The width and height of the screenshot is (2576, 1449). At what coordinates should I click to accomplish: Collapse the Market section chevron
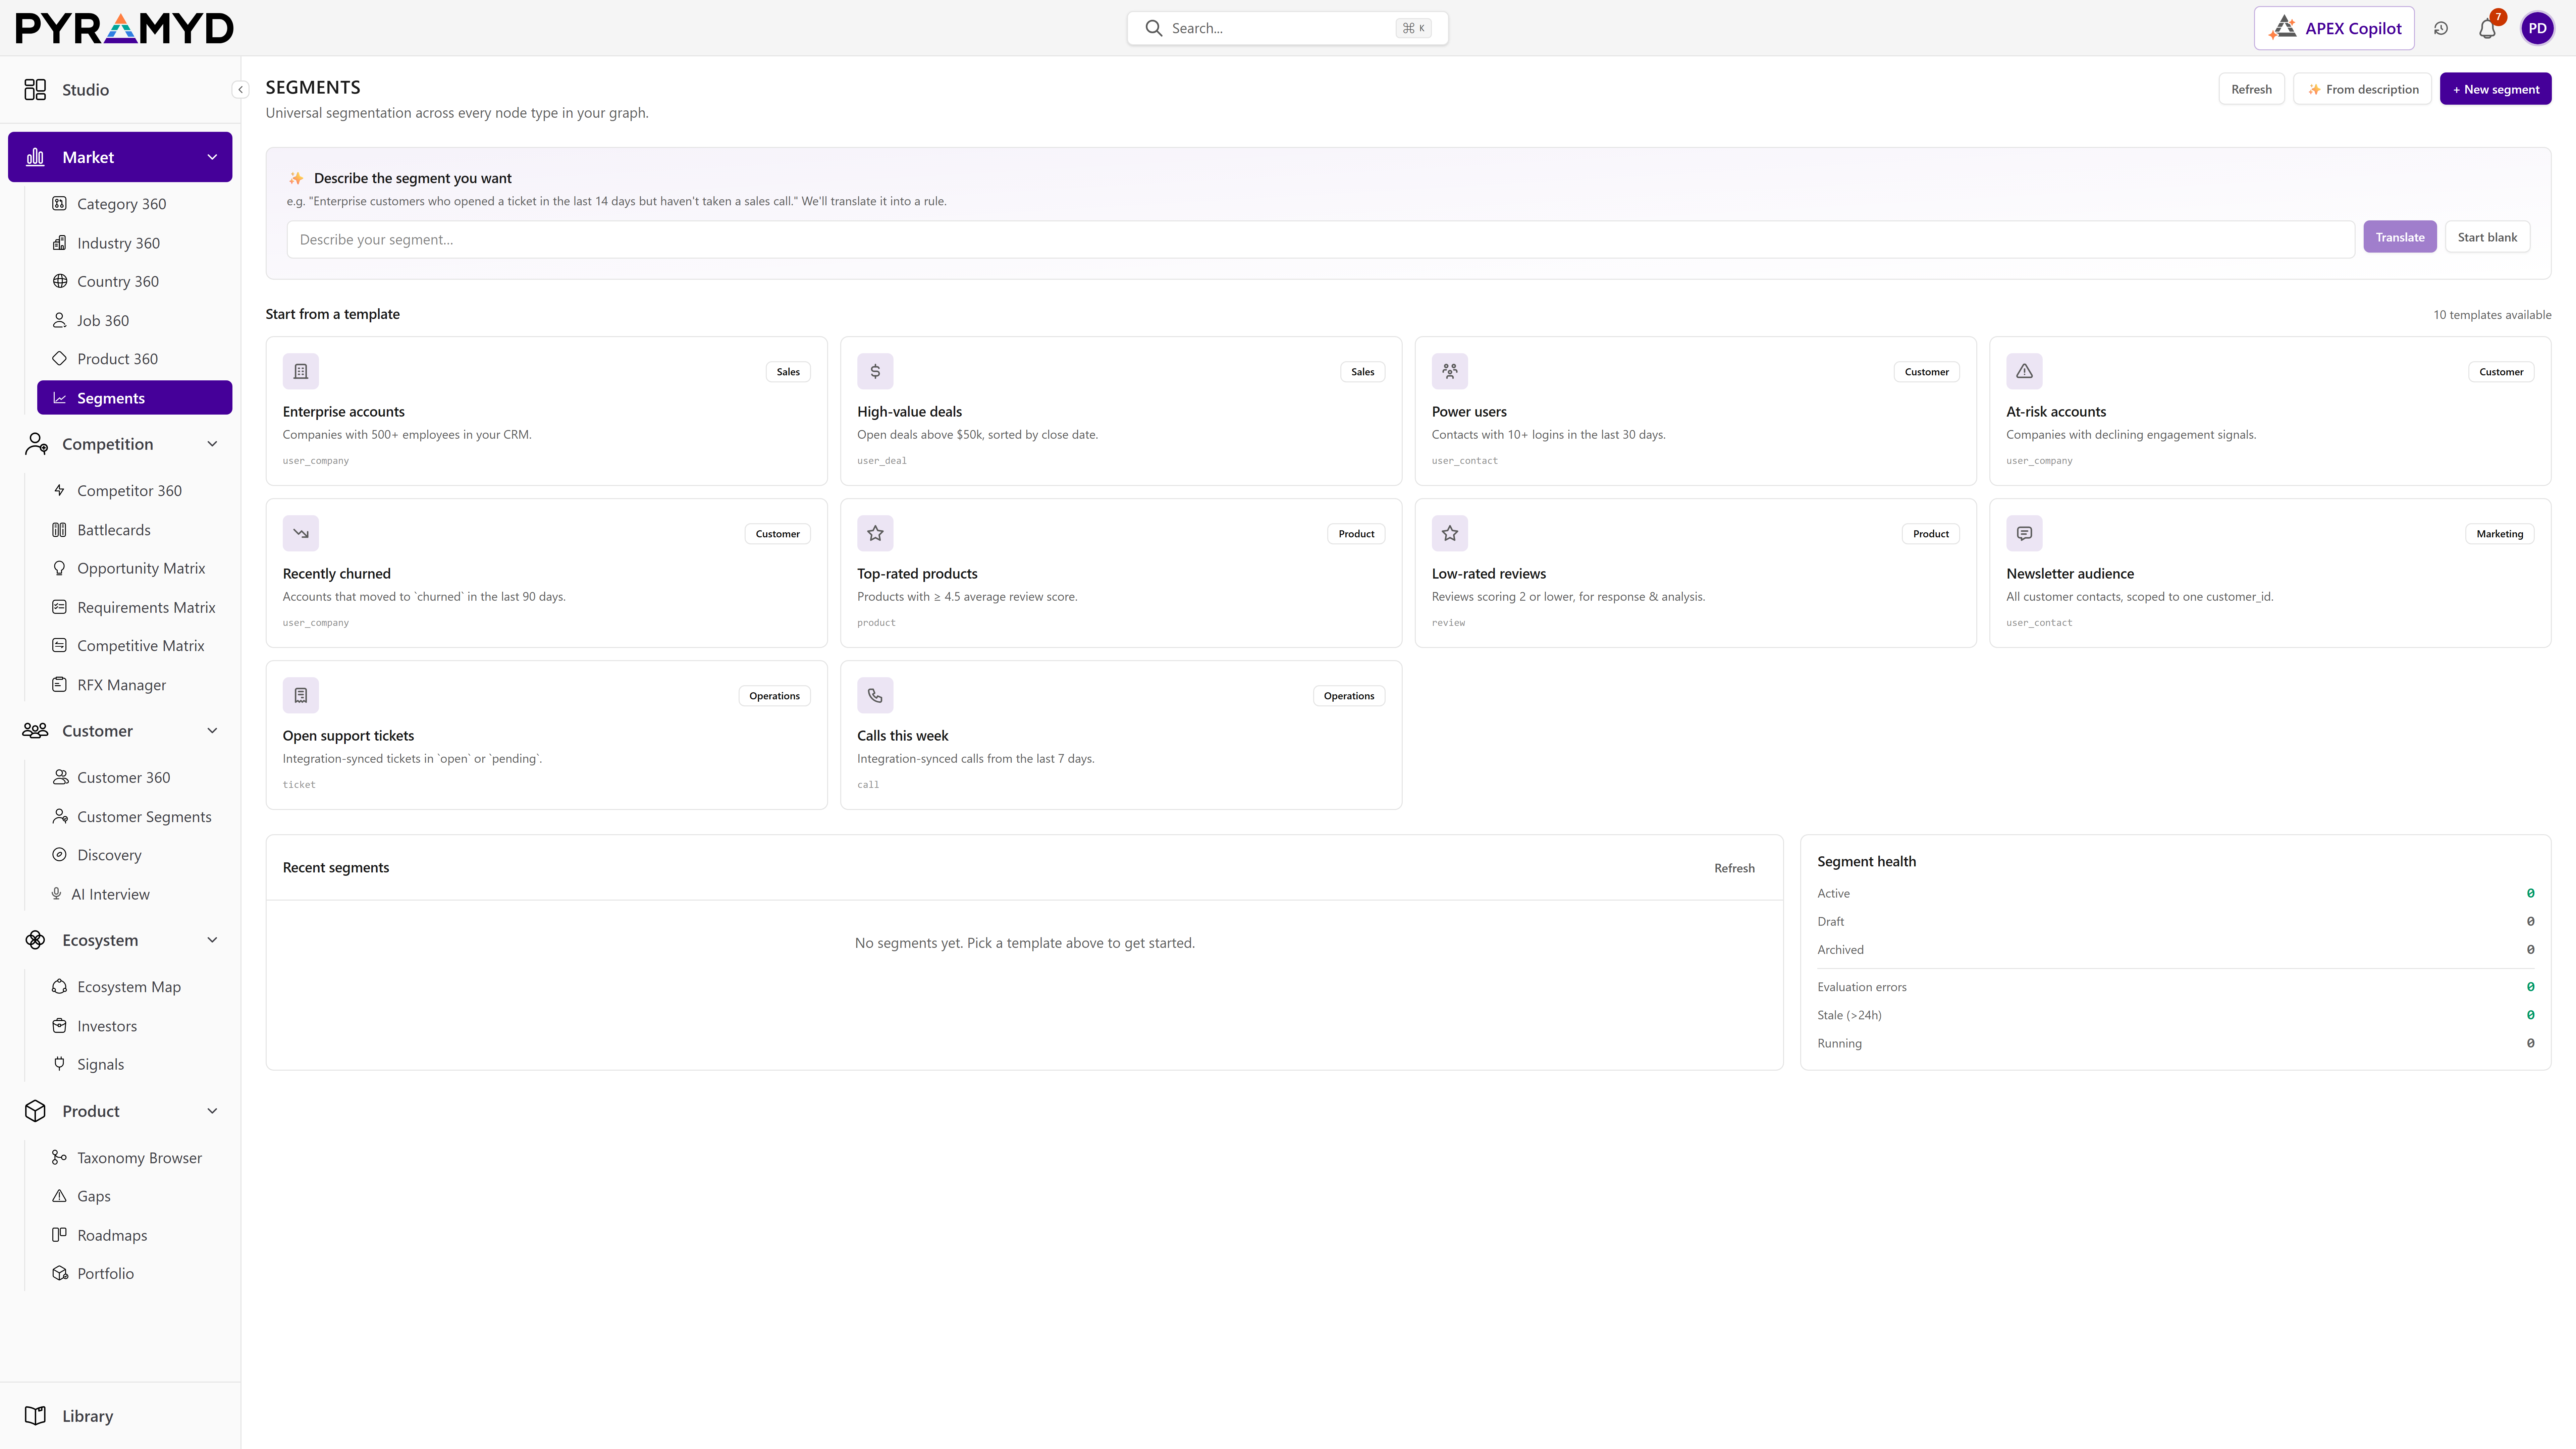212,157
